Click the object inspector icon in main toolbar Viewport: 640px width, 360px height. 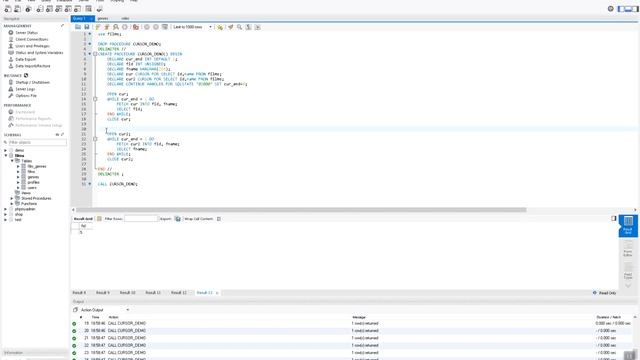pyautogui.click(x=28, y=9)
